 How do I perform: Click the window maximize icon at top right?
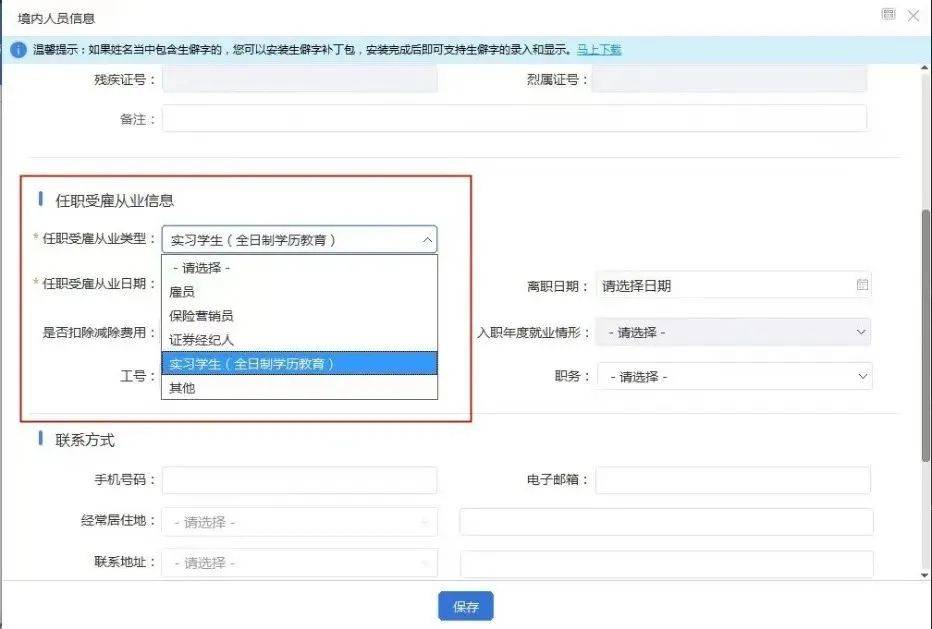coord(888,15)
